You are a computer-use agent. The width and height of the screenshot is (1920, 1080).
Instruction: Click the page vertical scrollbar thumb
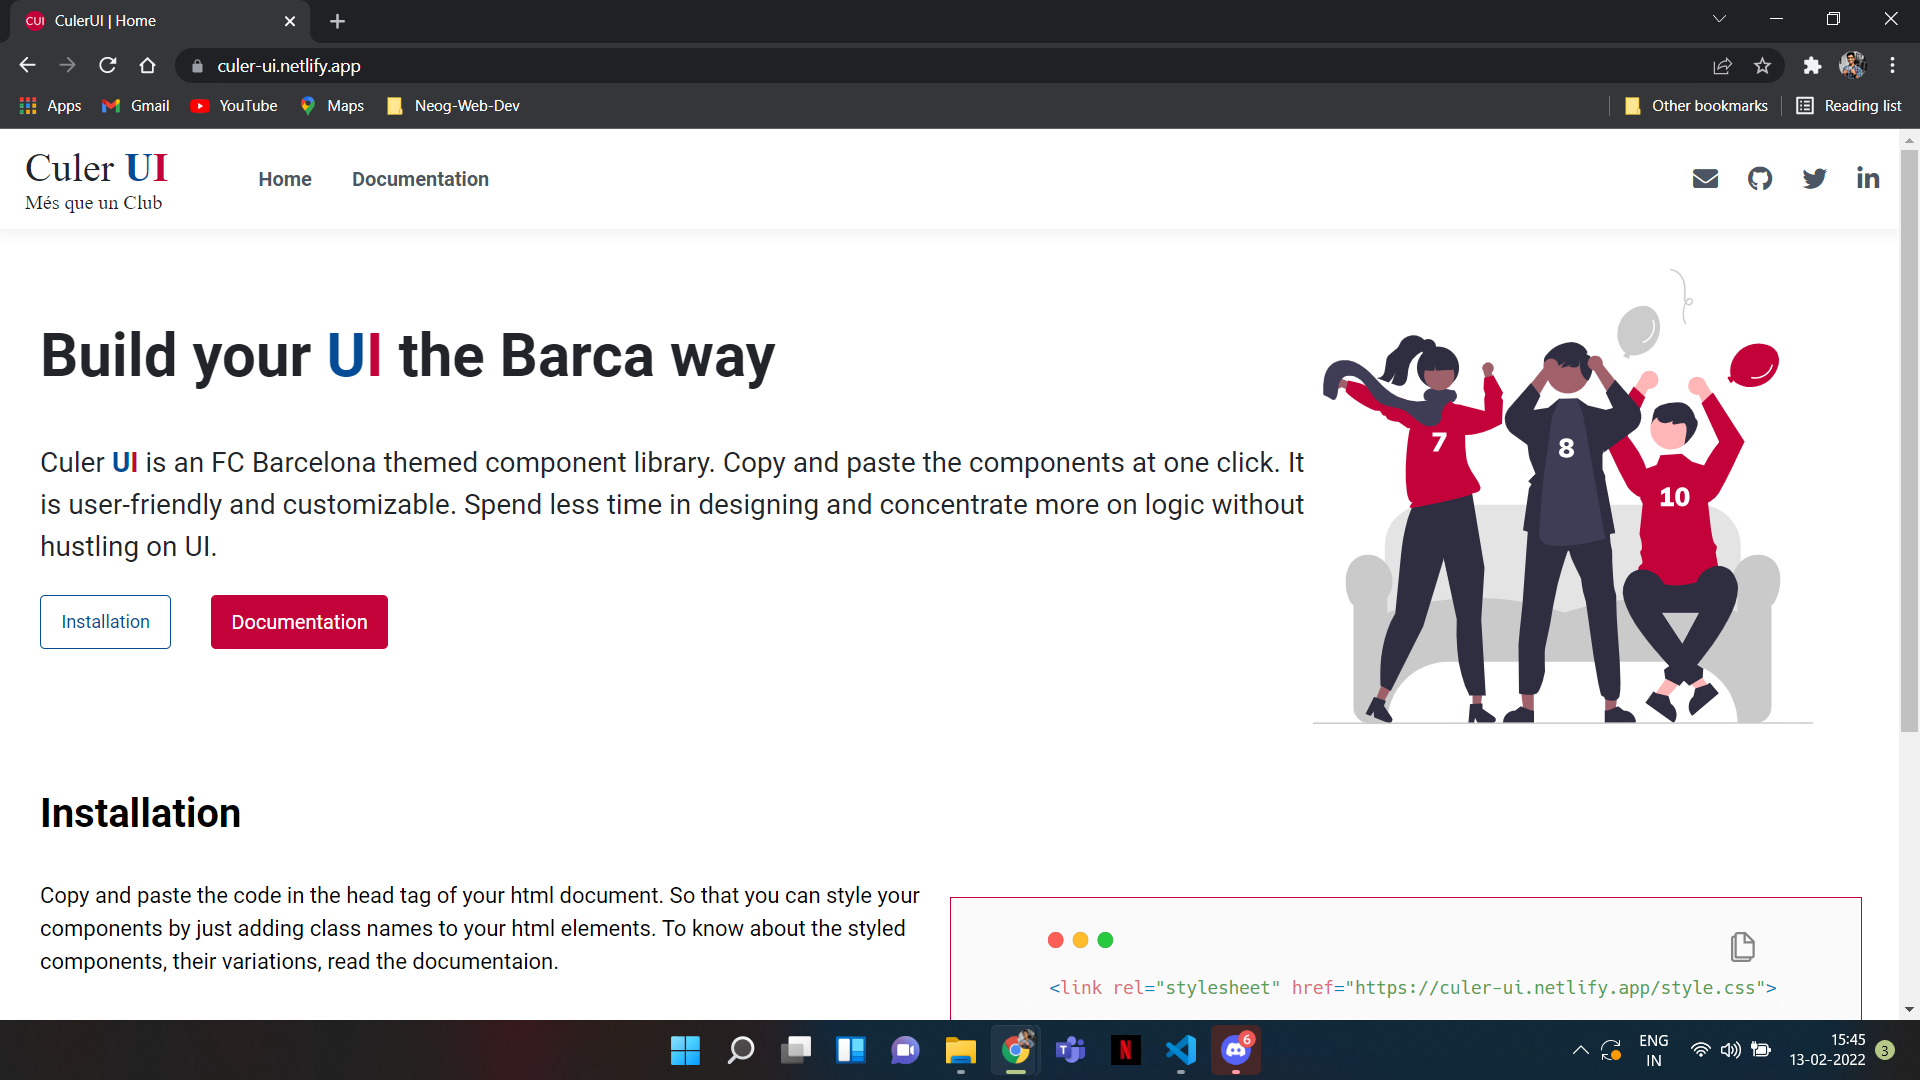click(1909, 440)
